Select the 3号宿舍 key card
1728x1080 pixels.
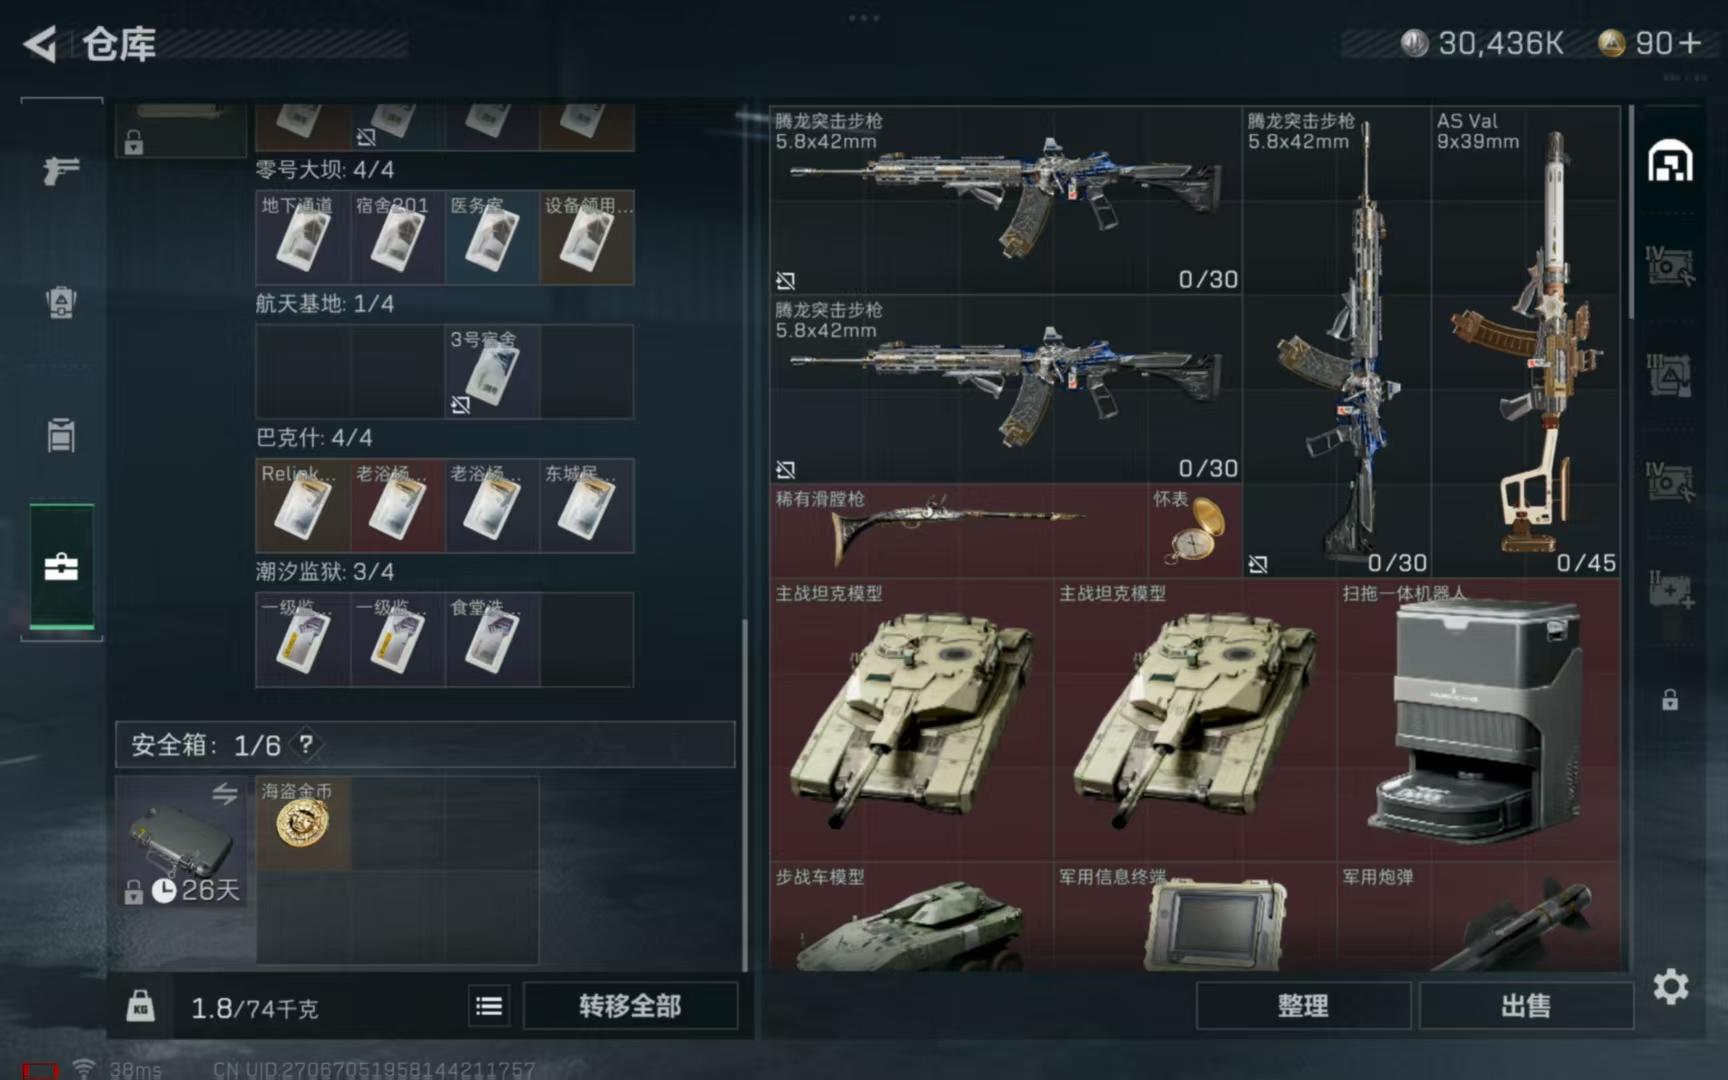[x=492, y=371]
